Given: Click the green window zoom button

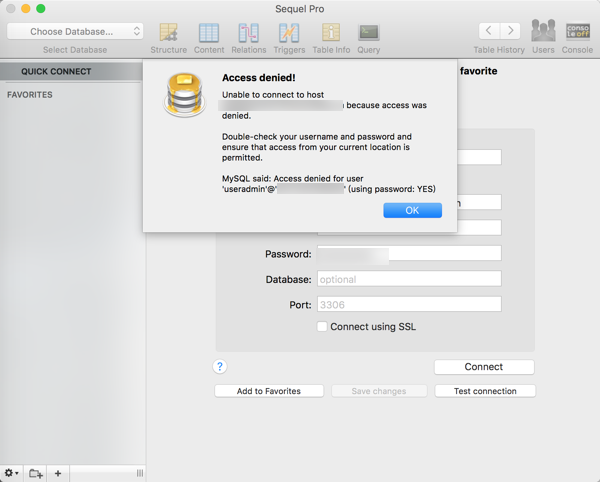Looking at the screenshot, I should [x=41, y=8].
